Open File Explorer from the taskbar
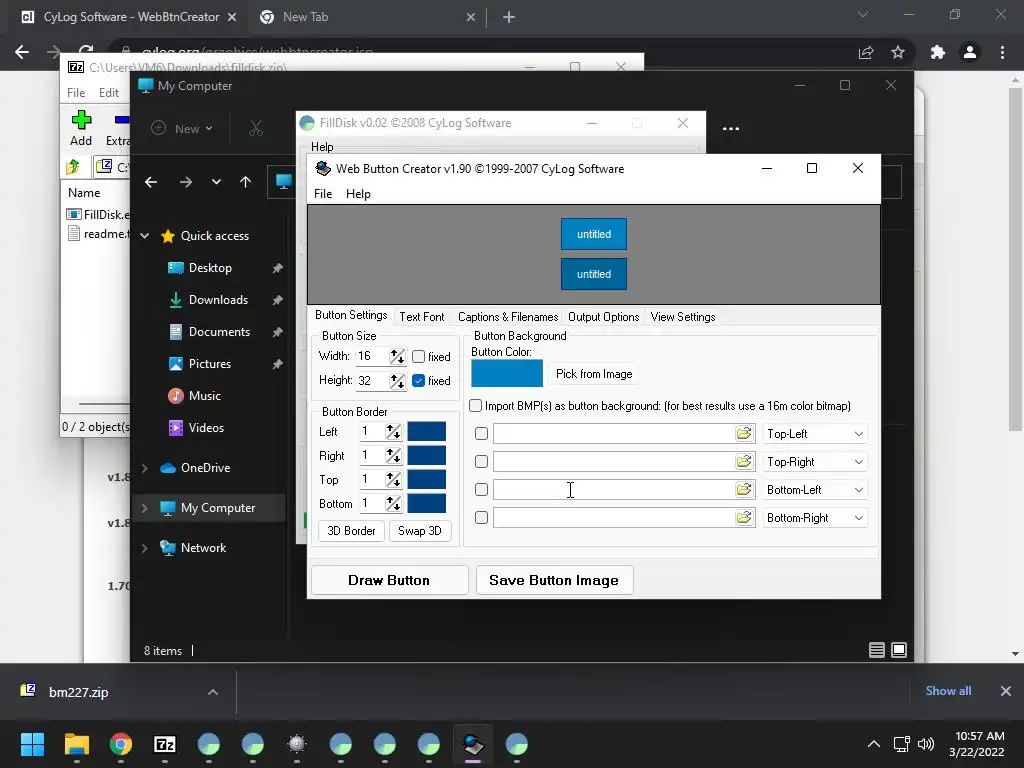The height and width of the screenshot is (768, 1024). (76, 744)
